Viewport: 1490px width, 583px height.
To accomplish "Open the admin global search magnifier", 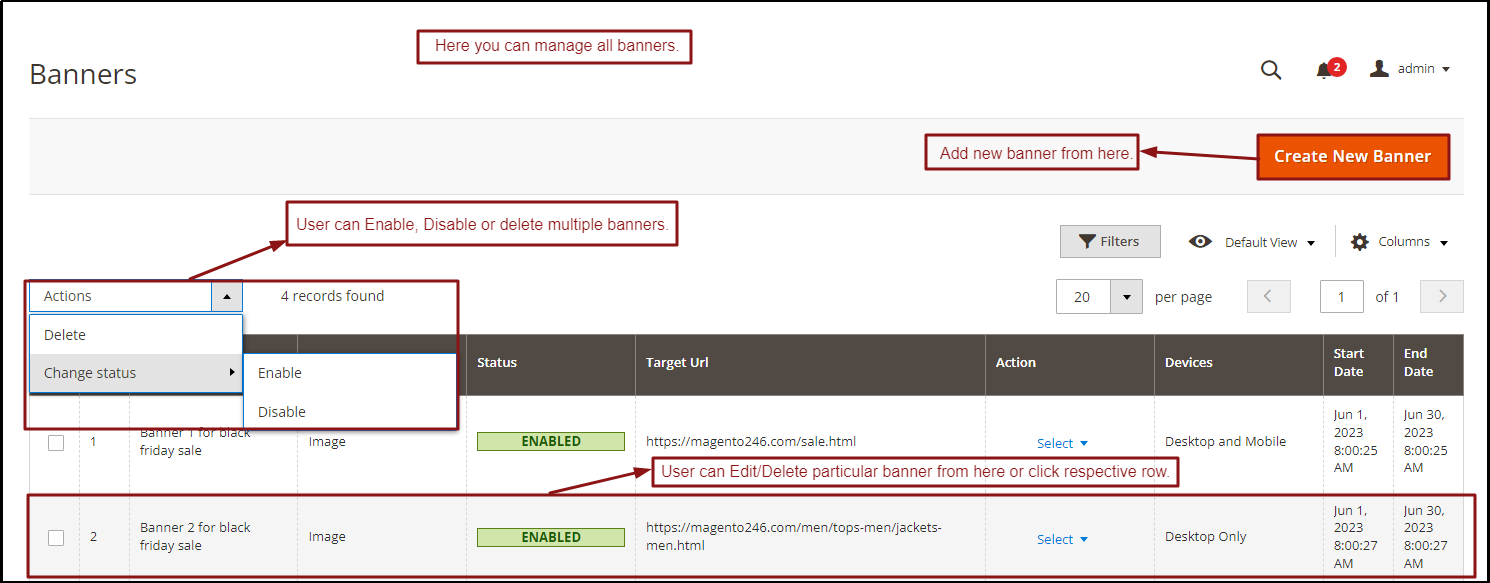I will tap(1270, 69).
